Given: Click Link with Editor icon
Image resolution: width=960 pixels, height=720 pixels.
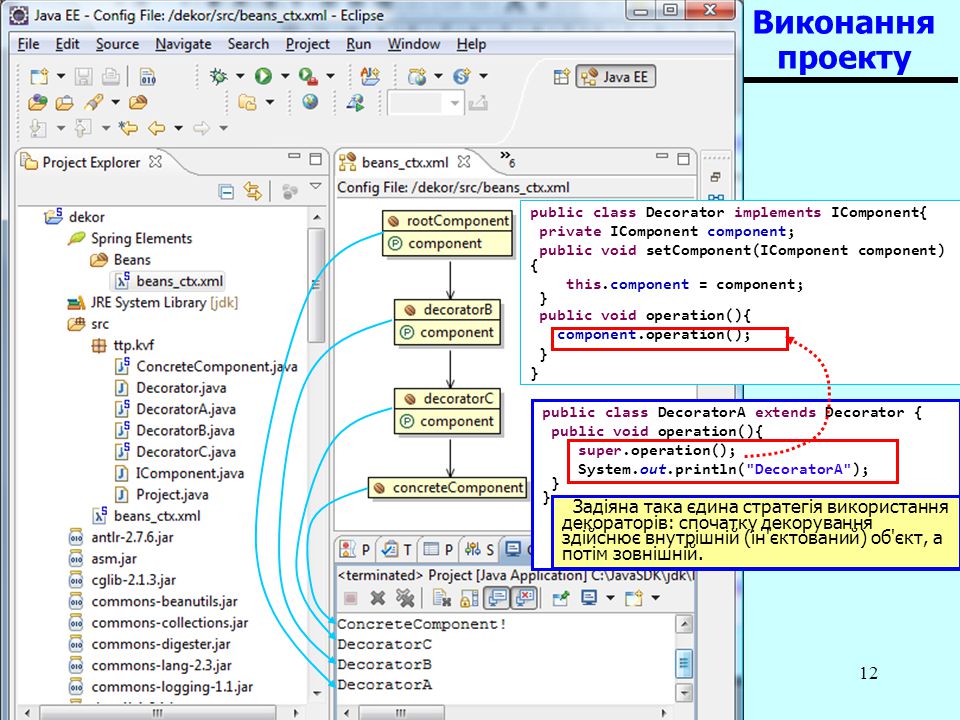Looking at the screenshot, I should coord(252,191).
